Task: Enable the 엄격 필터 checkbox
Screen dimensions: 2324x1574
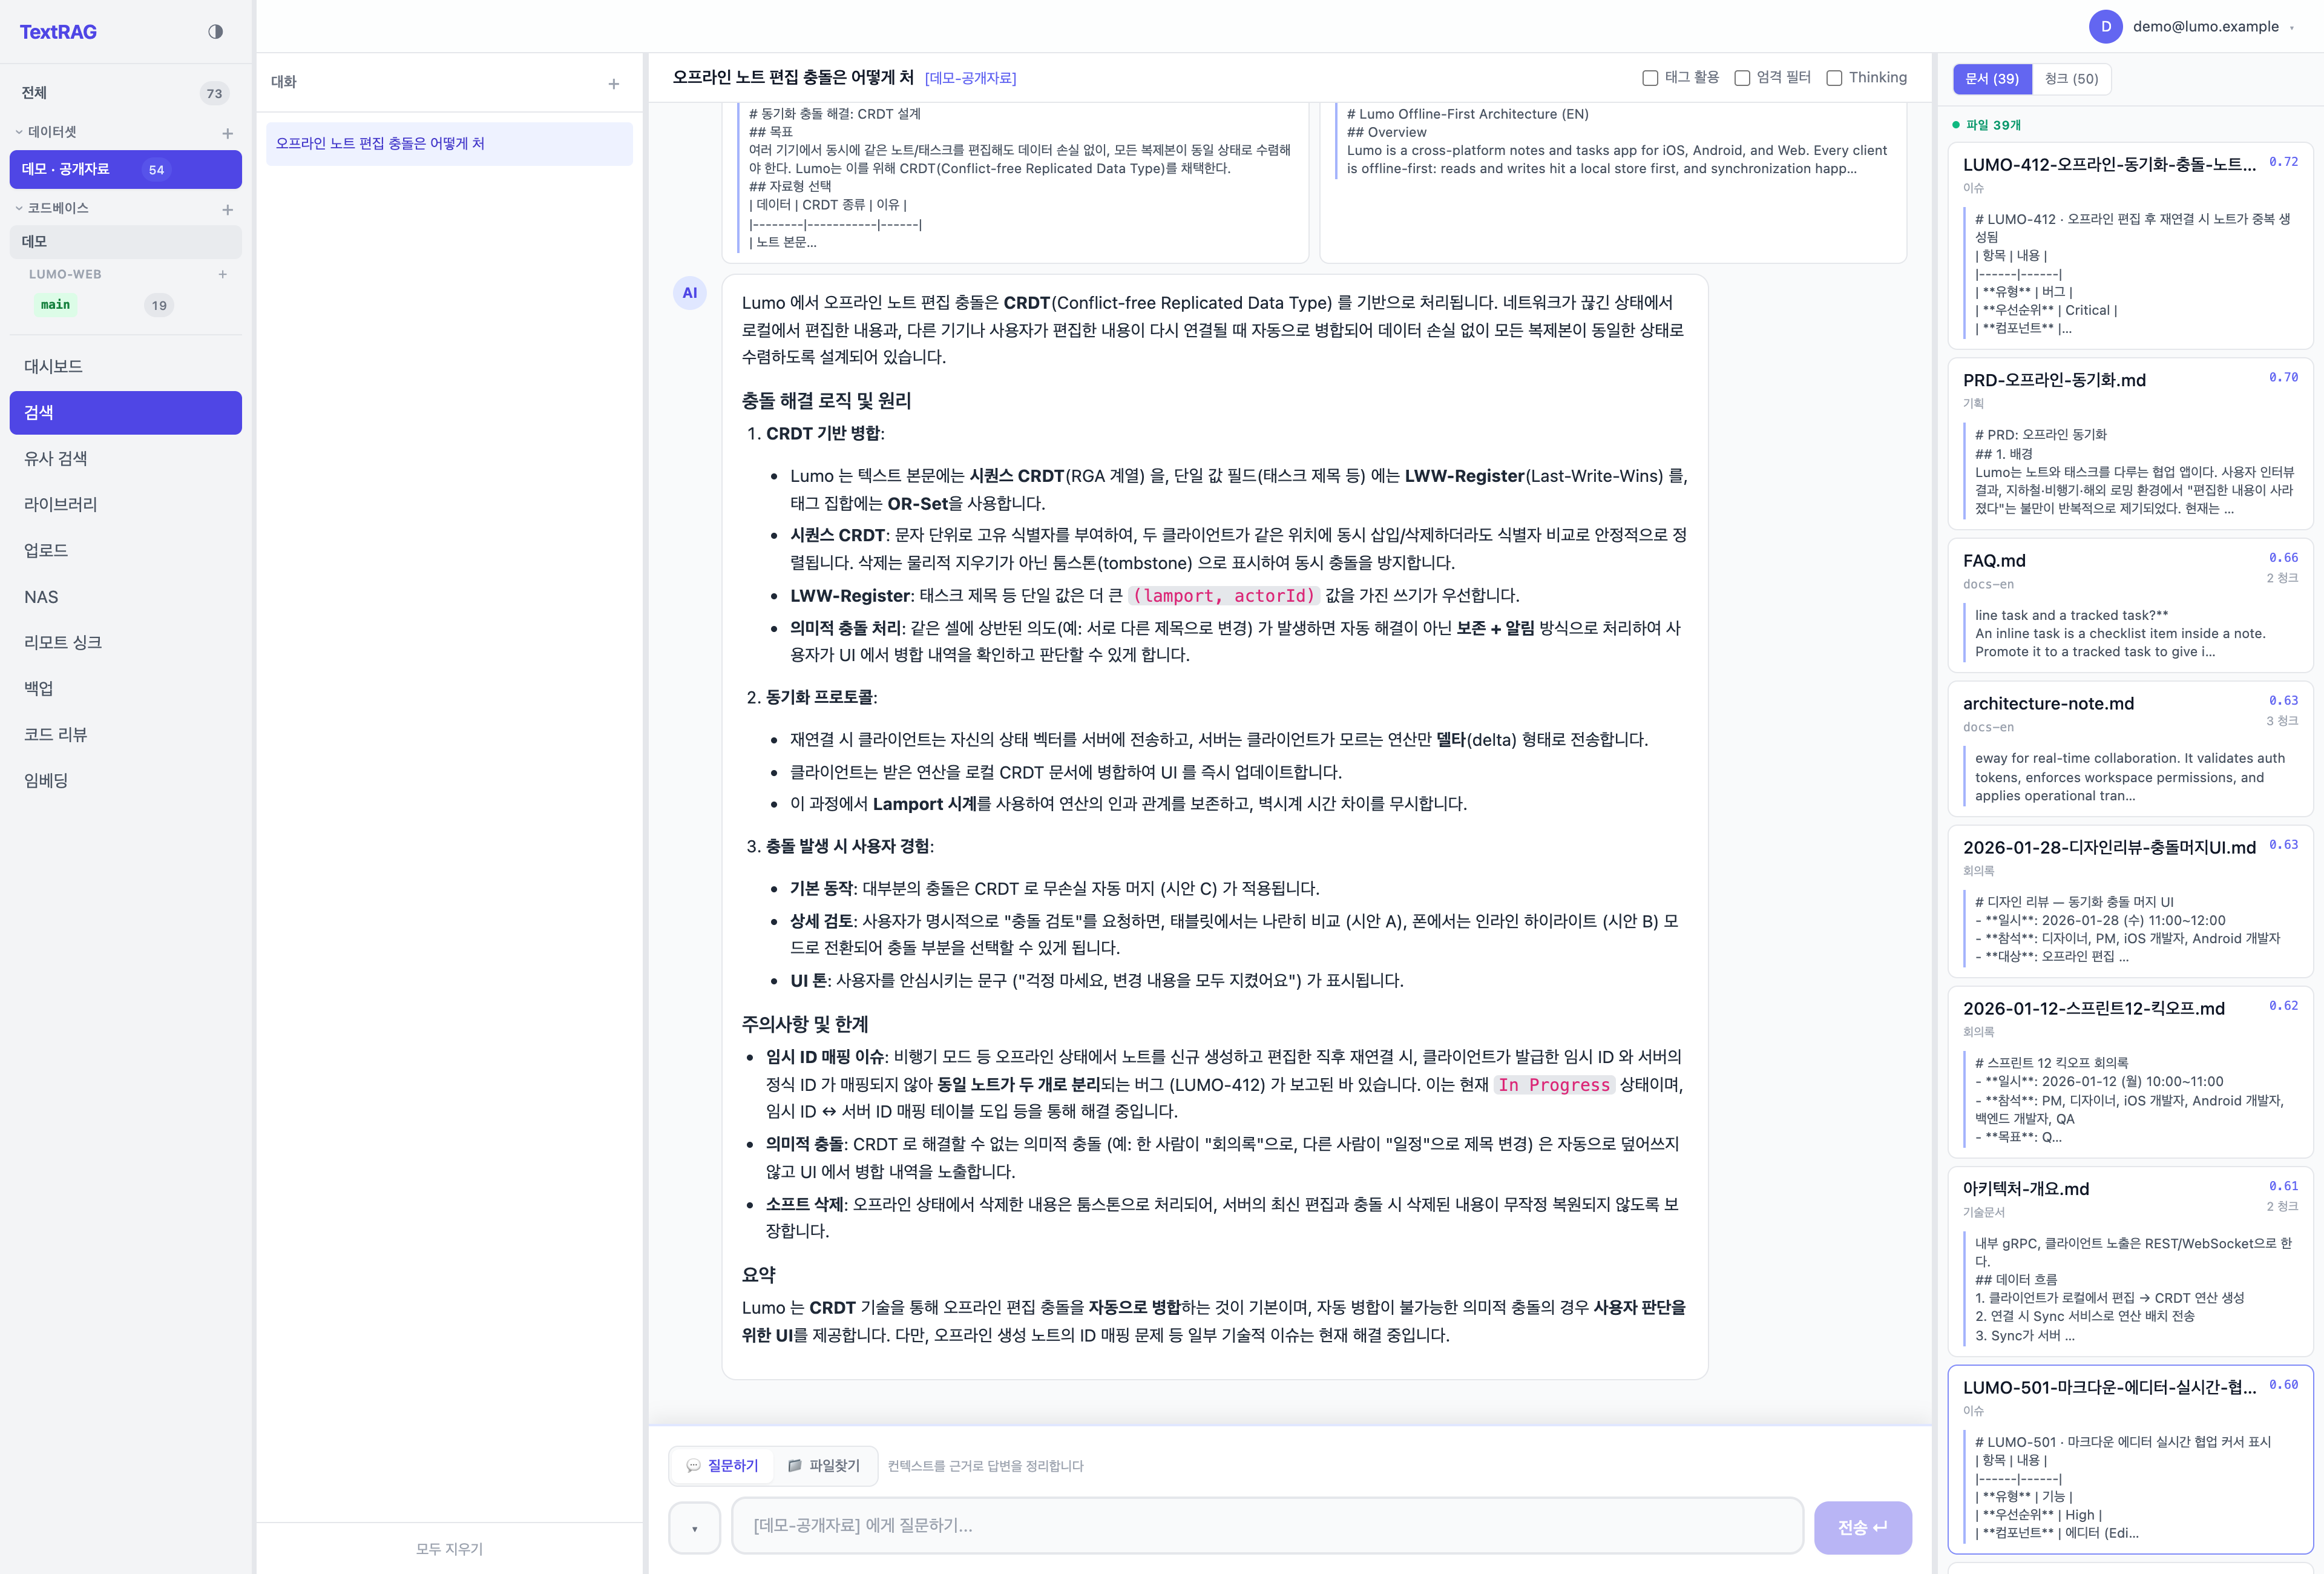Action: 1742,78
